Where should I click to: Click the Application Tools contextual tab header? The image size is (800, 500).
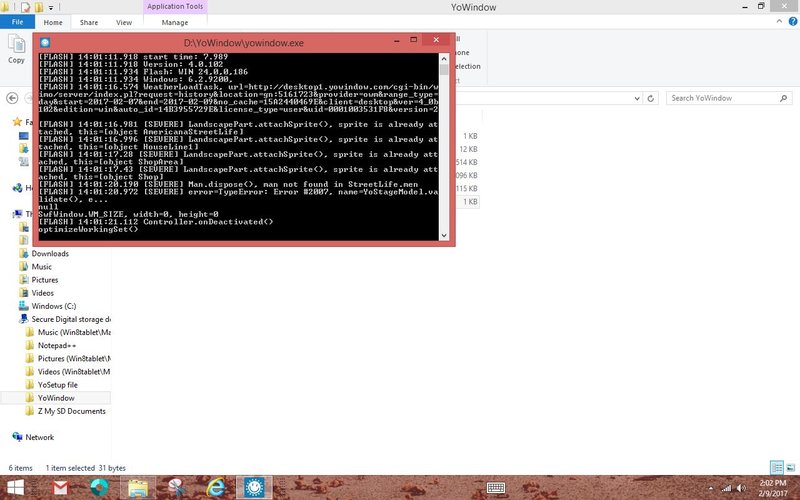(x=175, y=7)
